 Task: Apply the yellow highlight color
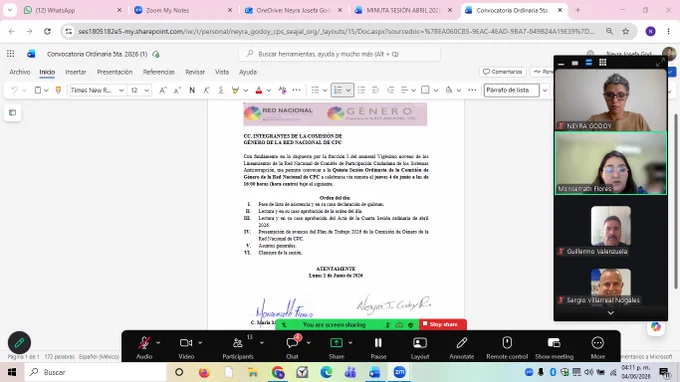[x=235, y=90]
